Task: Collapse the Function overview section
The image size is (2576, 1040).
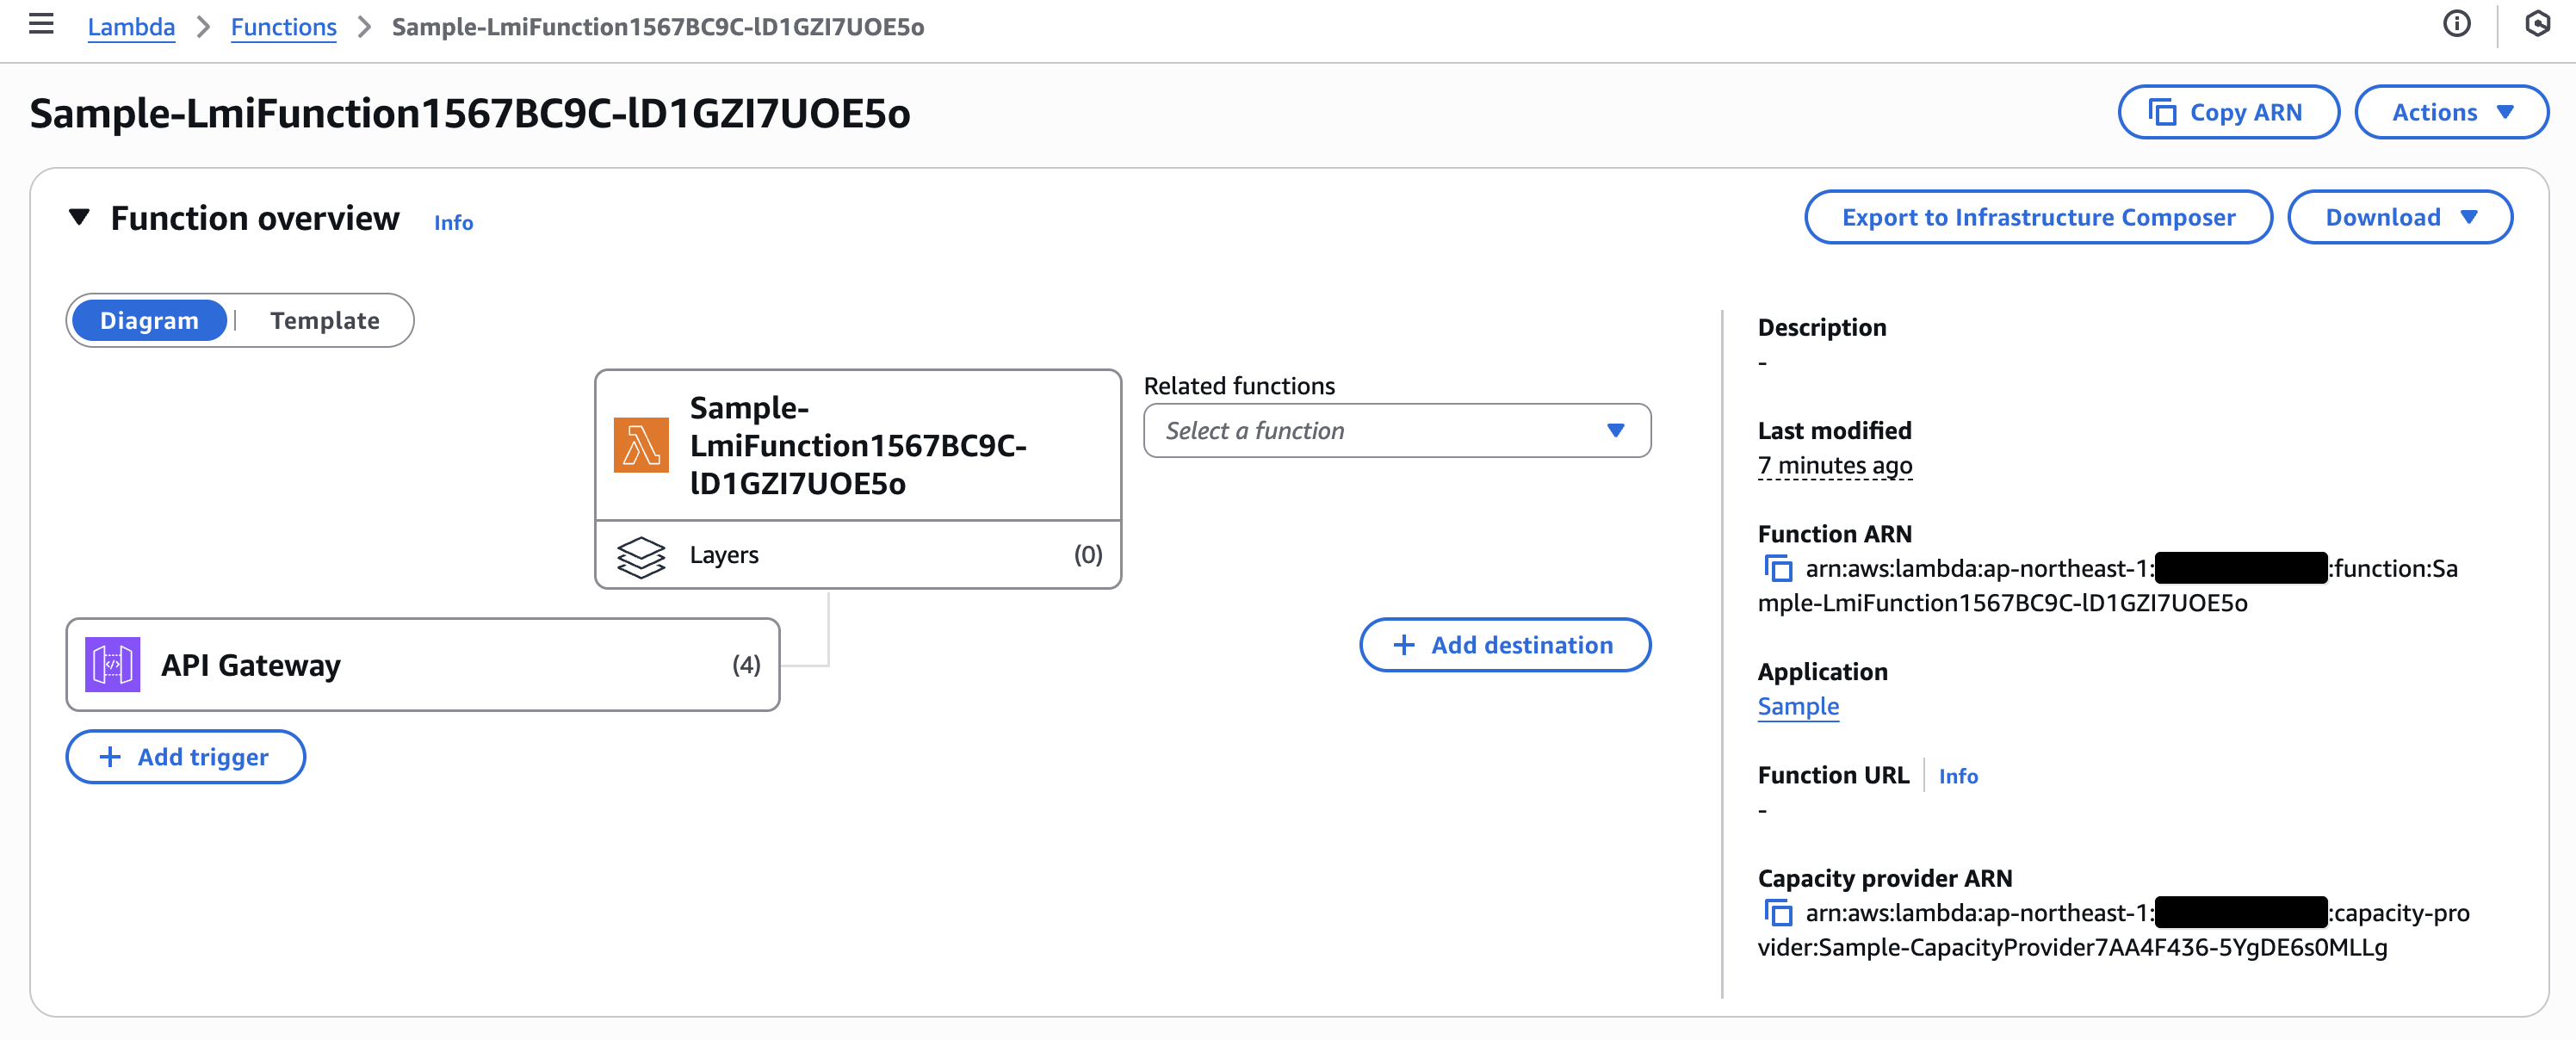Action: point(79,217)
